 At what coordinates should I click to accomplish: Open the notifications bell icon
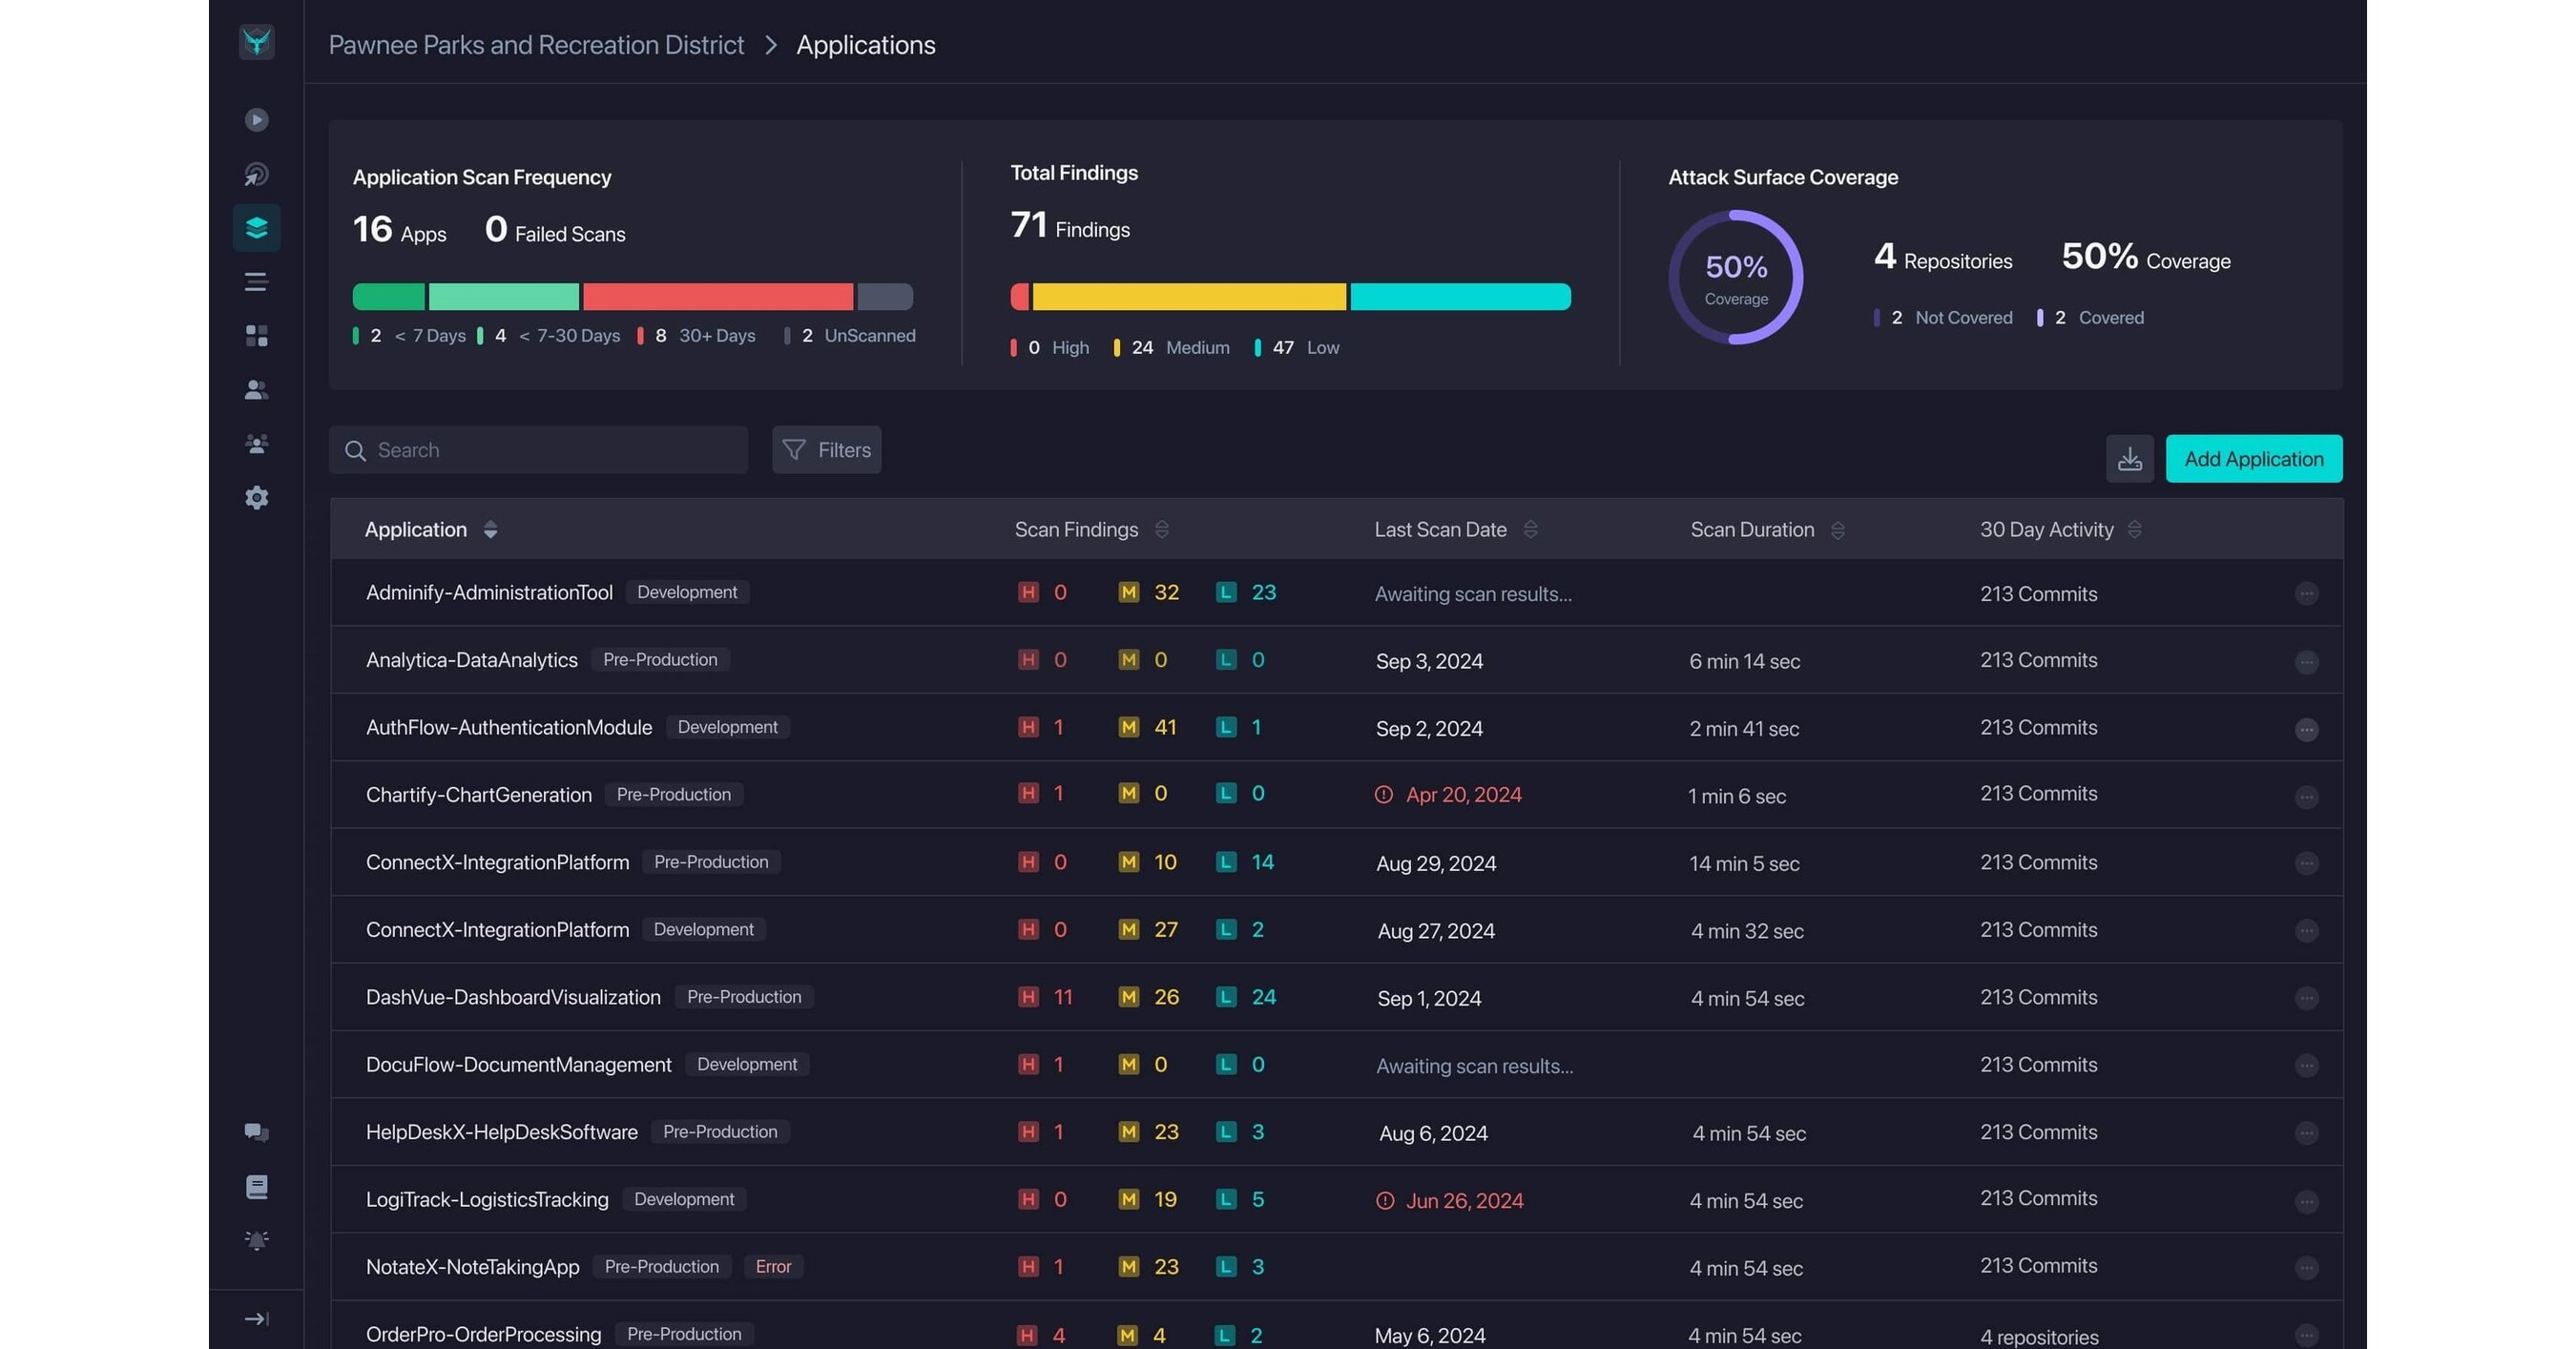257,1240
